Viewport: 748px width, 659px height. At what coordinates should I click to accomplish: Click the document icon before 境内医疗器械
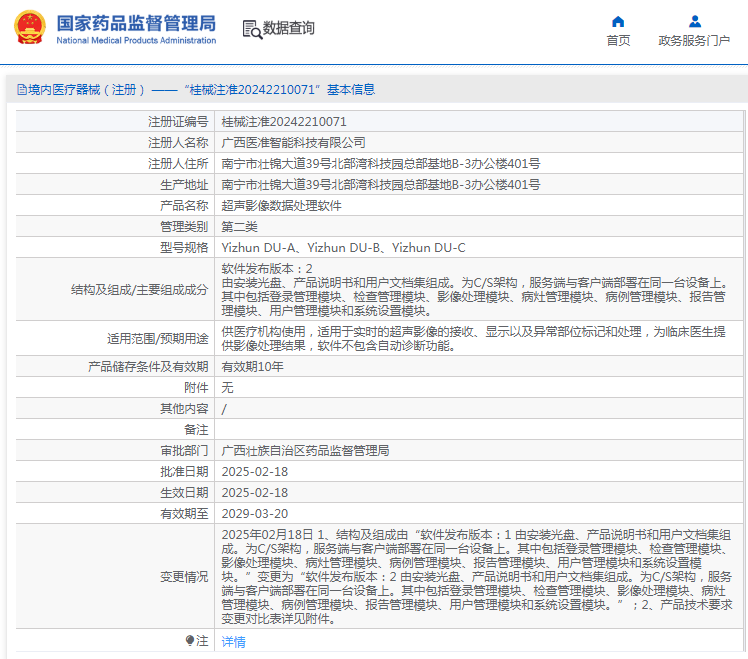click(21, 90)
